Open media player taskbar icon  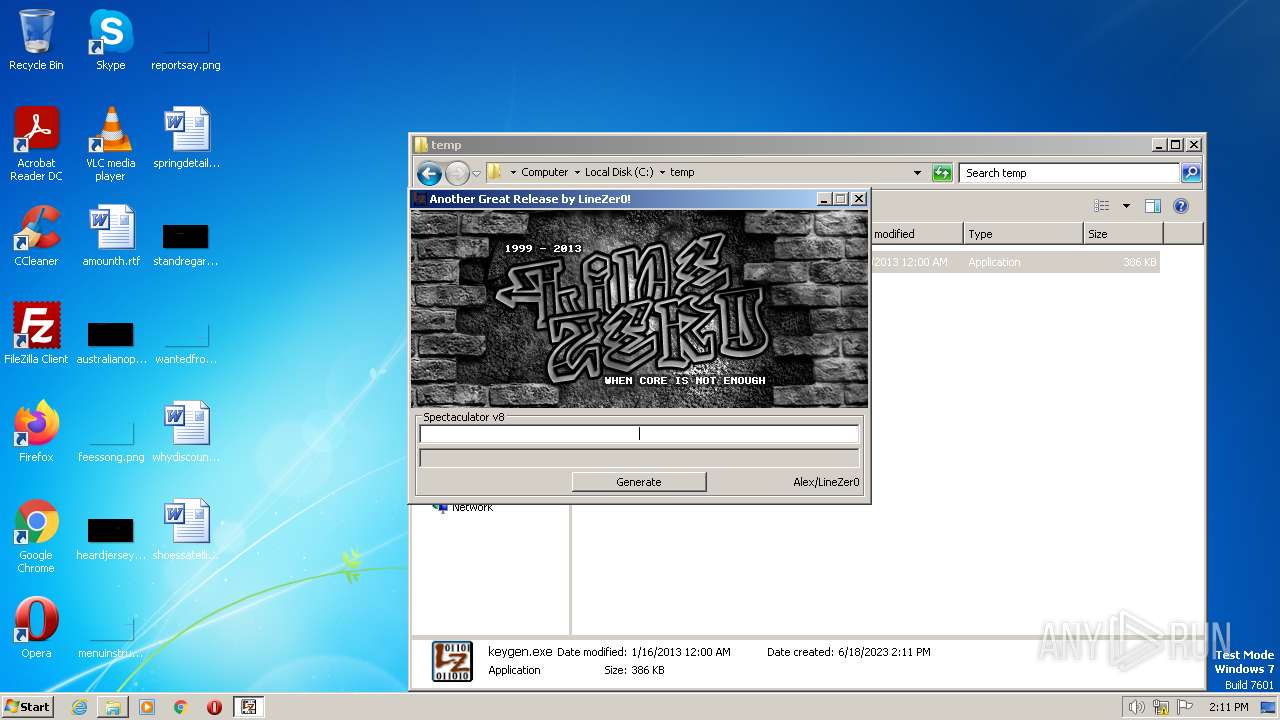point(147,707)
